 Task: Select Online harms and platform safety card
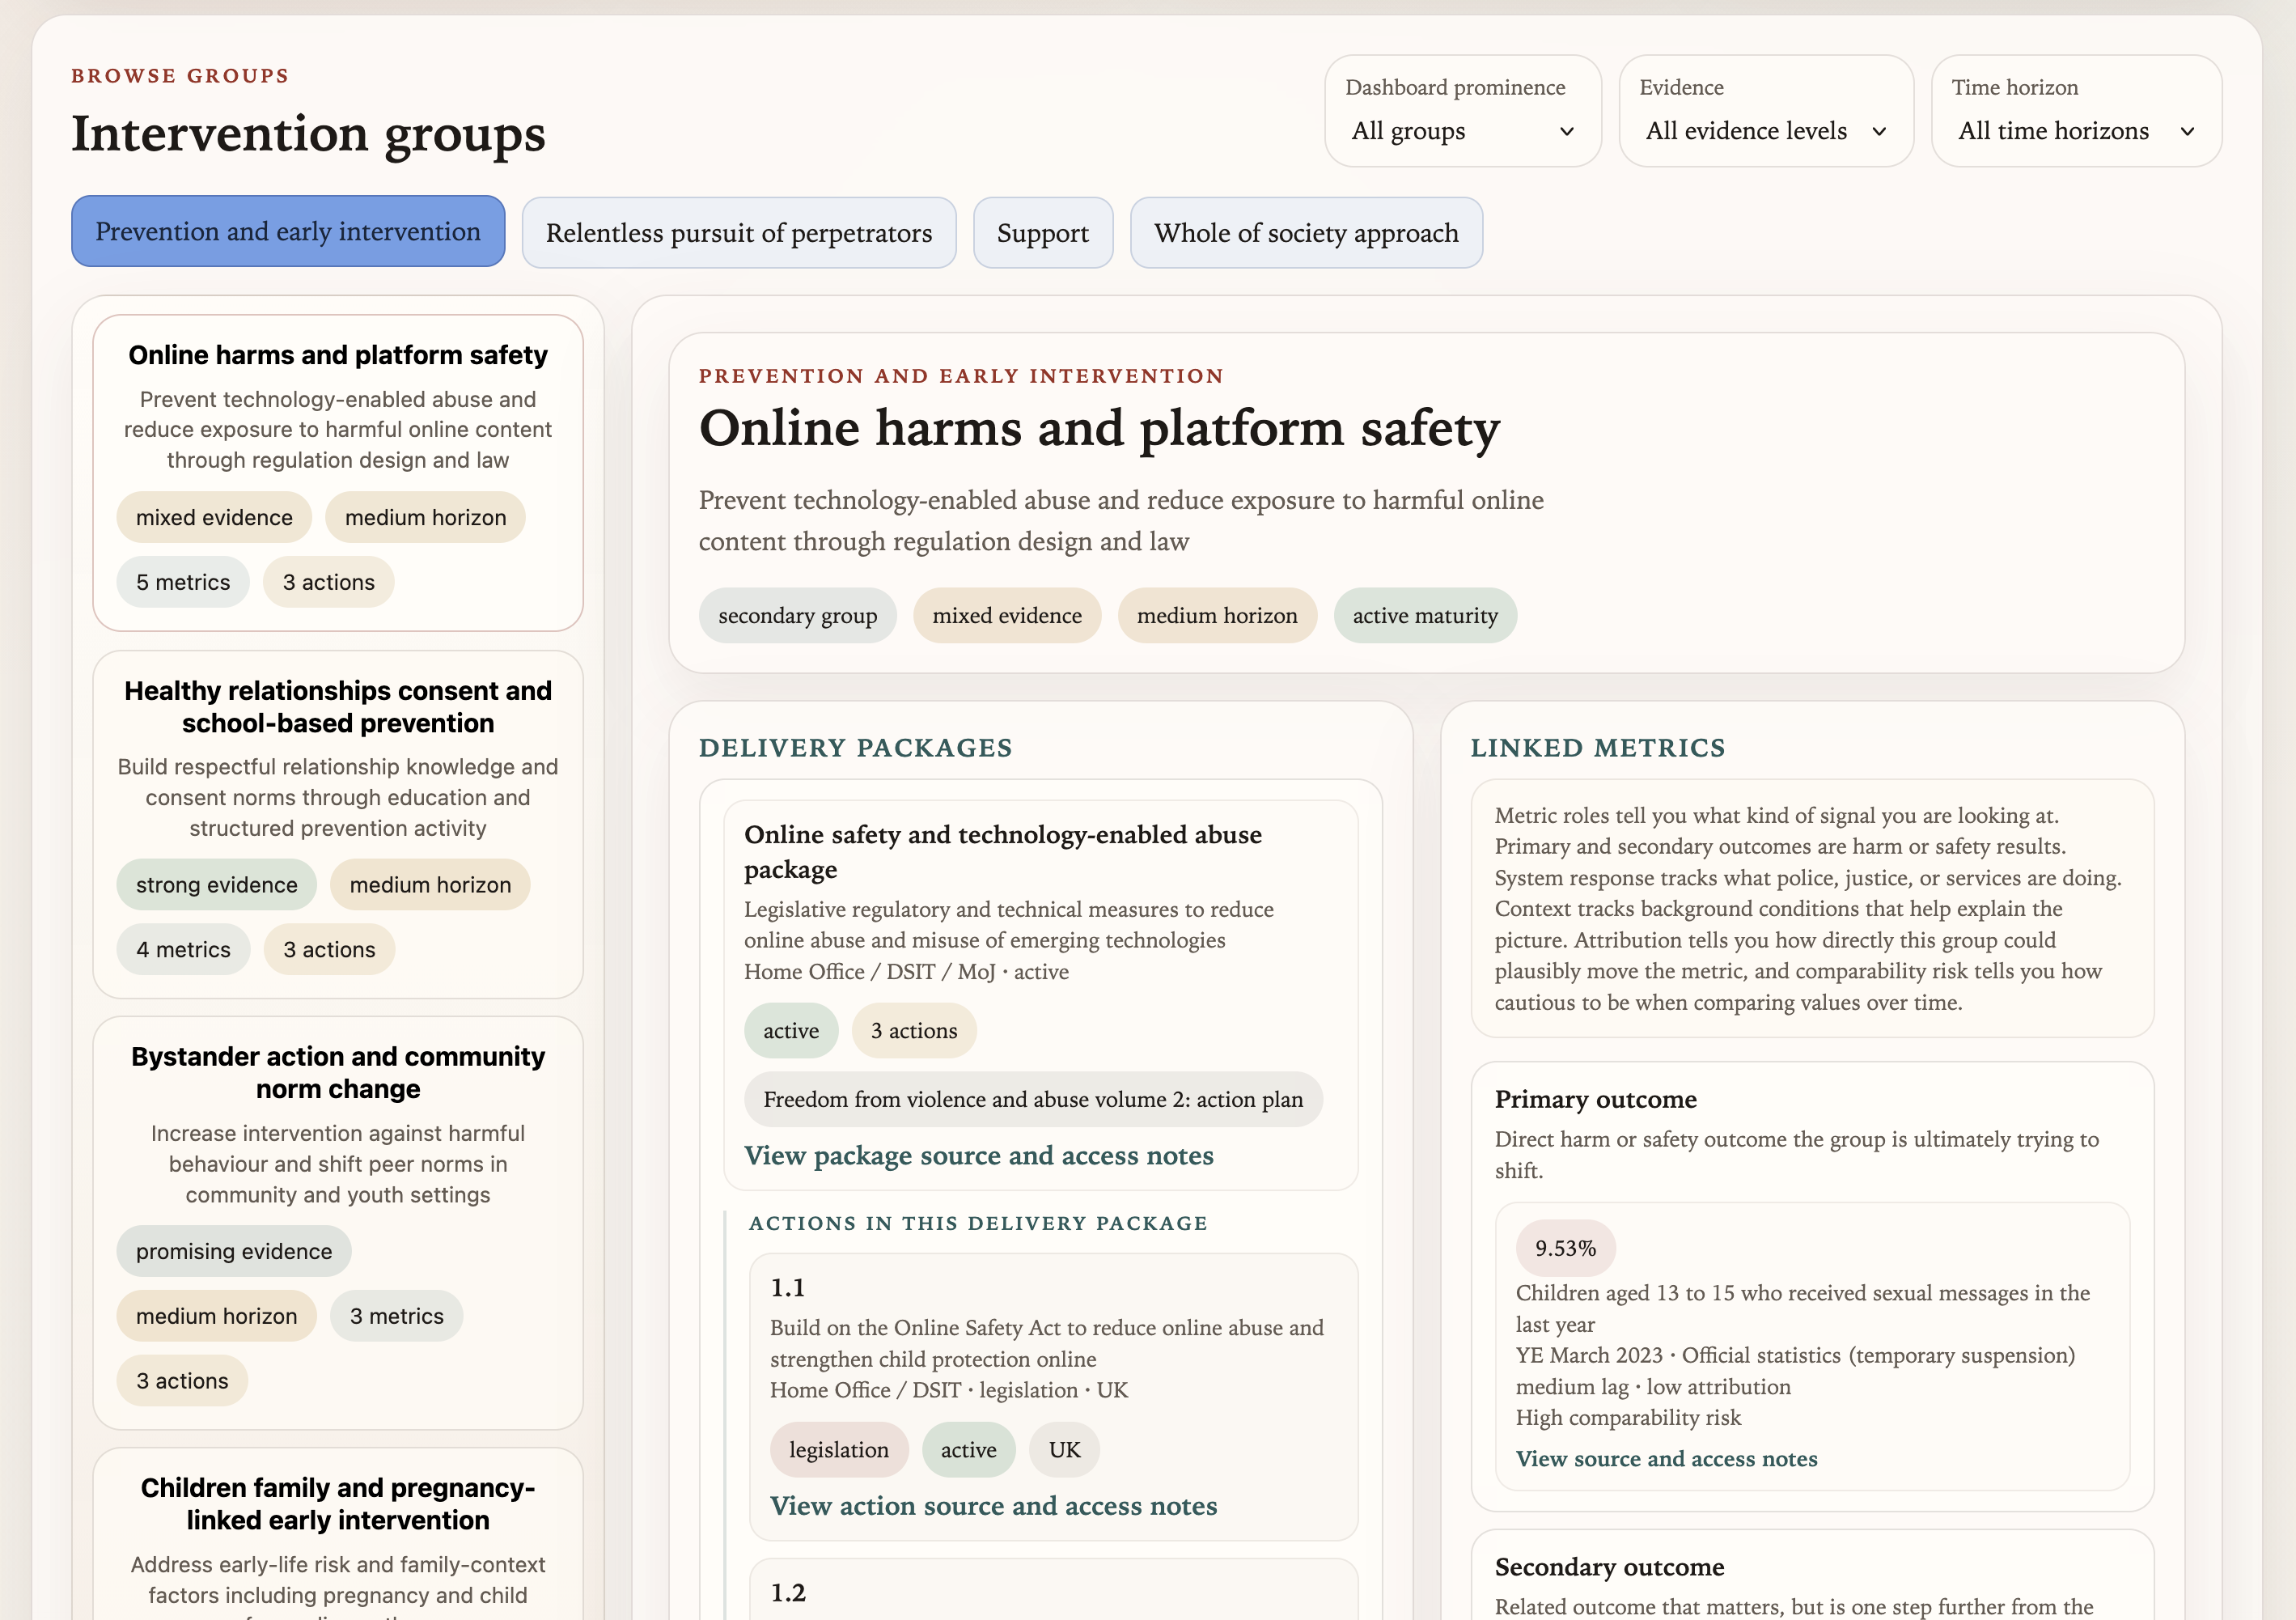[338, 473]
